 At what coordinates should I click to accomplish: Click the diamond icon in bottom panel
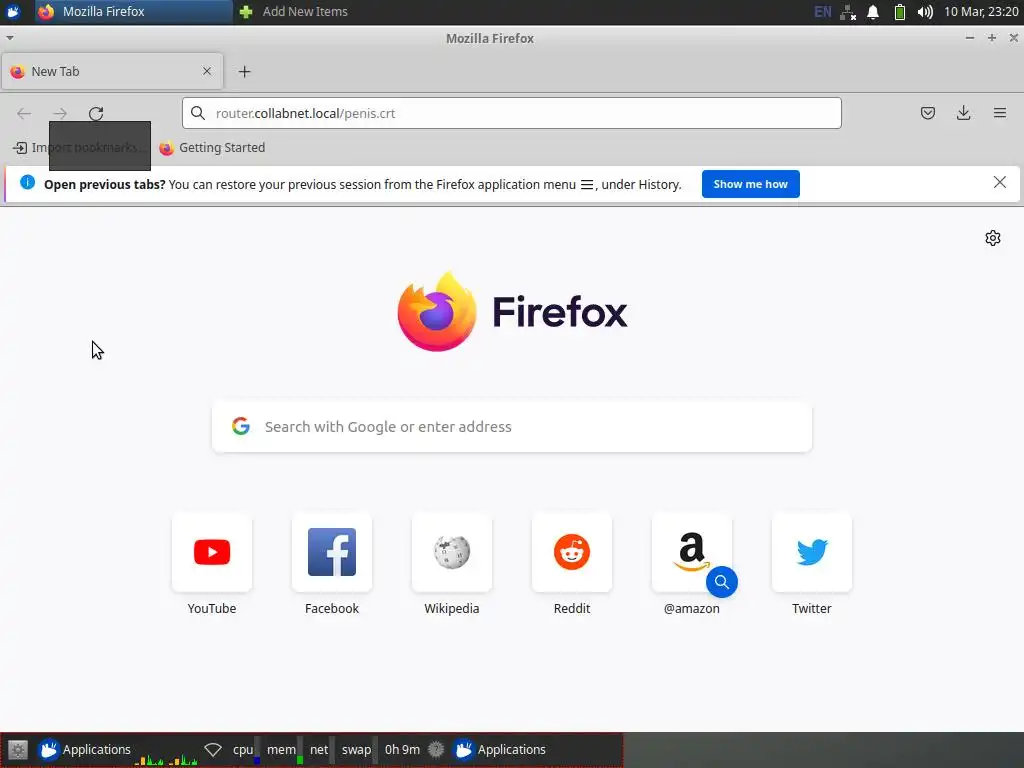coord(213,750)
